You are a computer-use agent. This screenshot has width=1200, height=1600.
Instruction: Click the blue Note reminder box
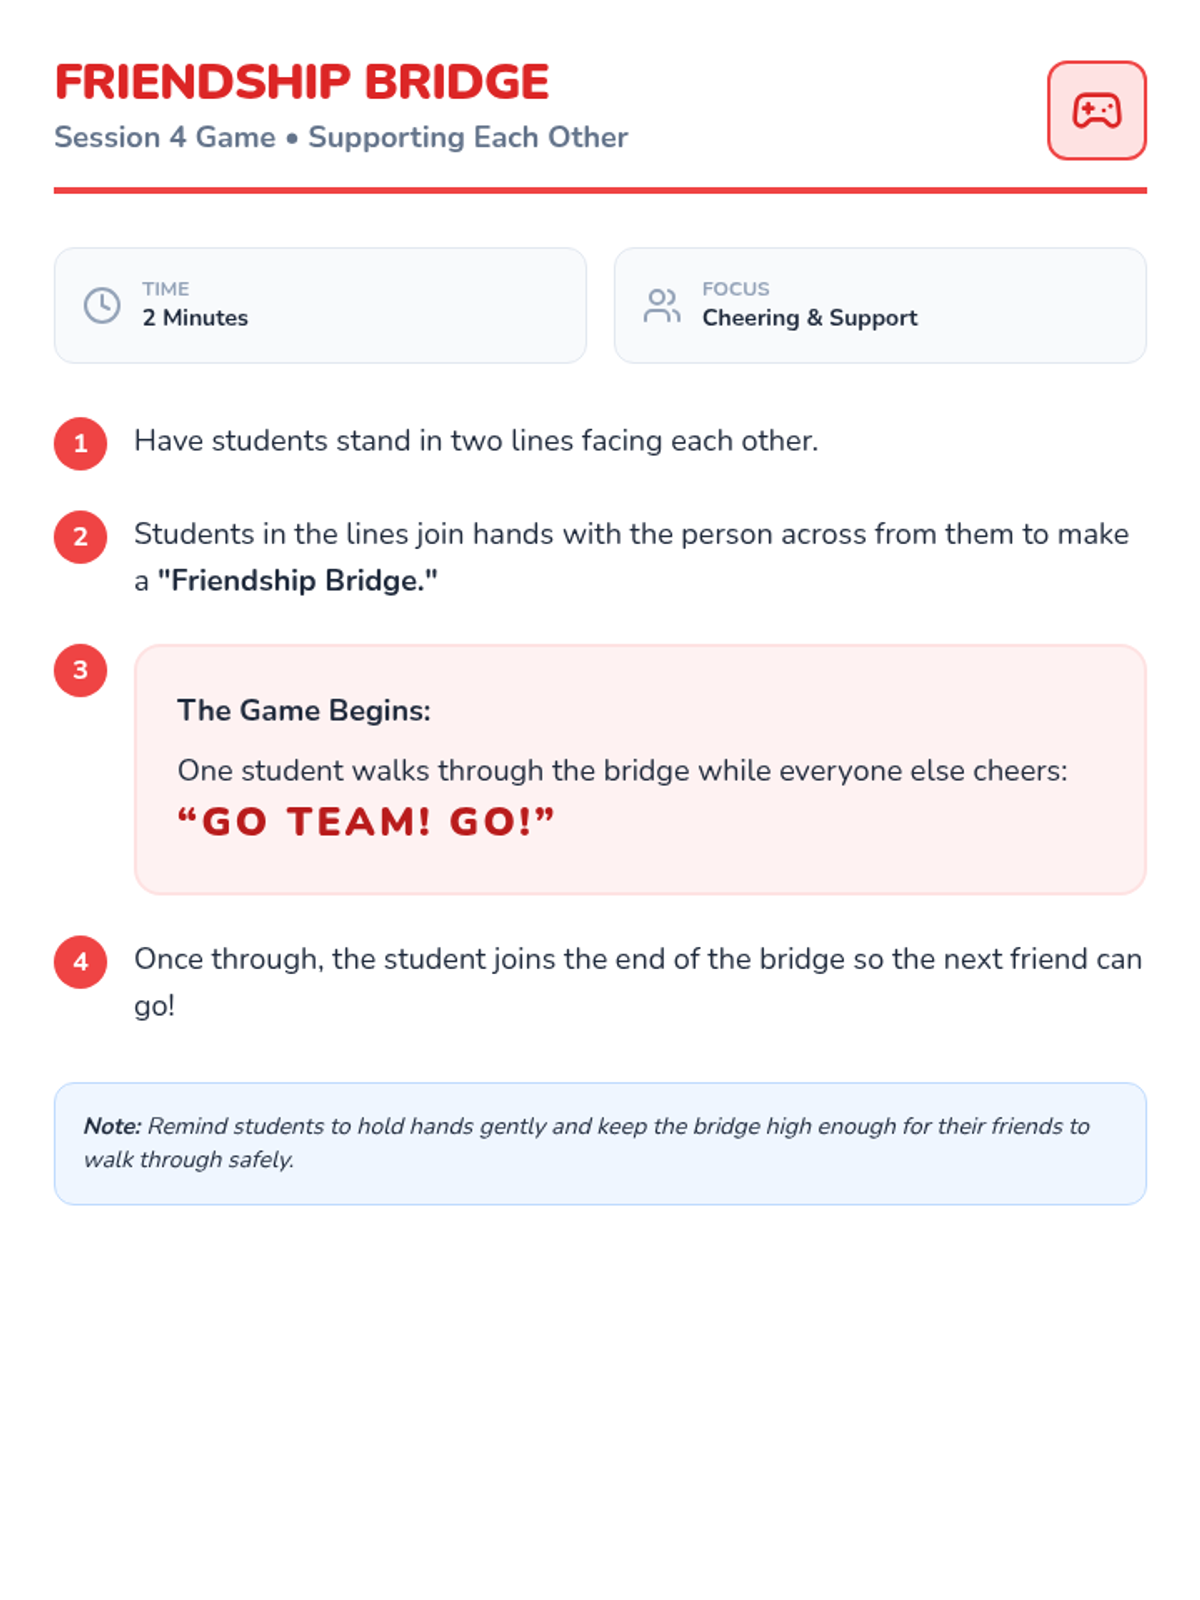600,1143
